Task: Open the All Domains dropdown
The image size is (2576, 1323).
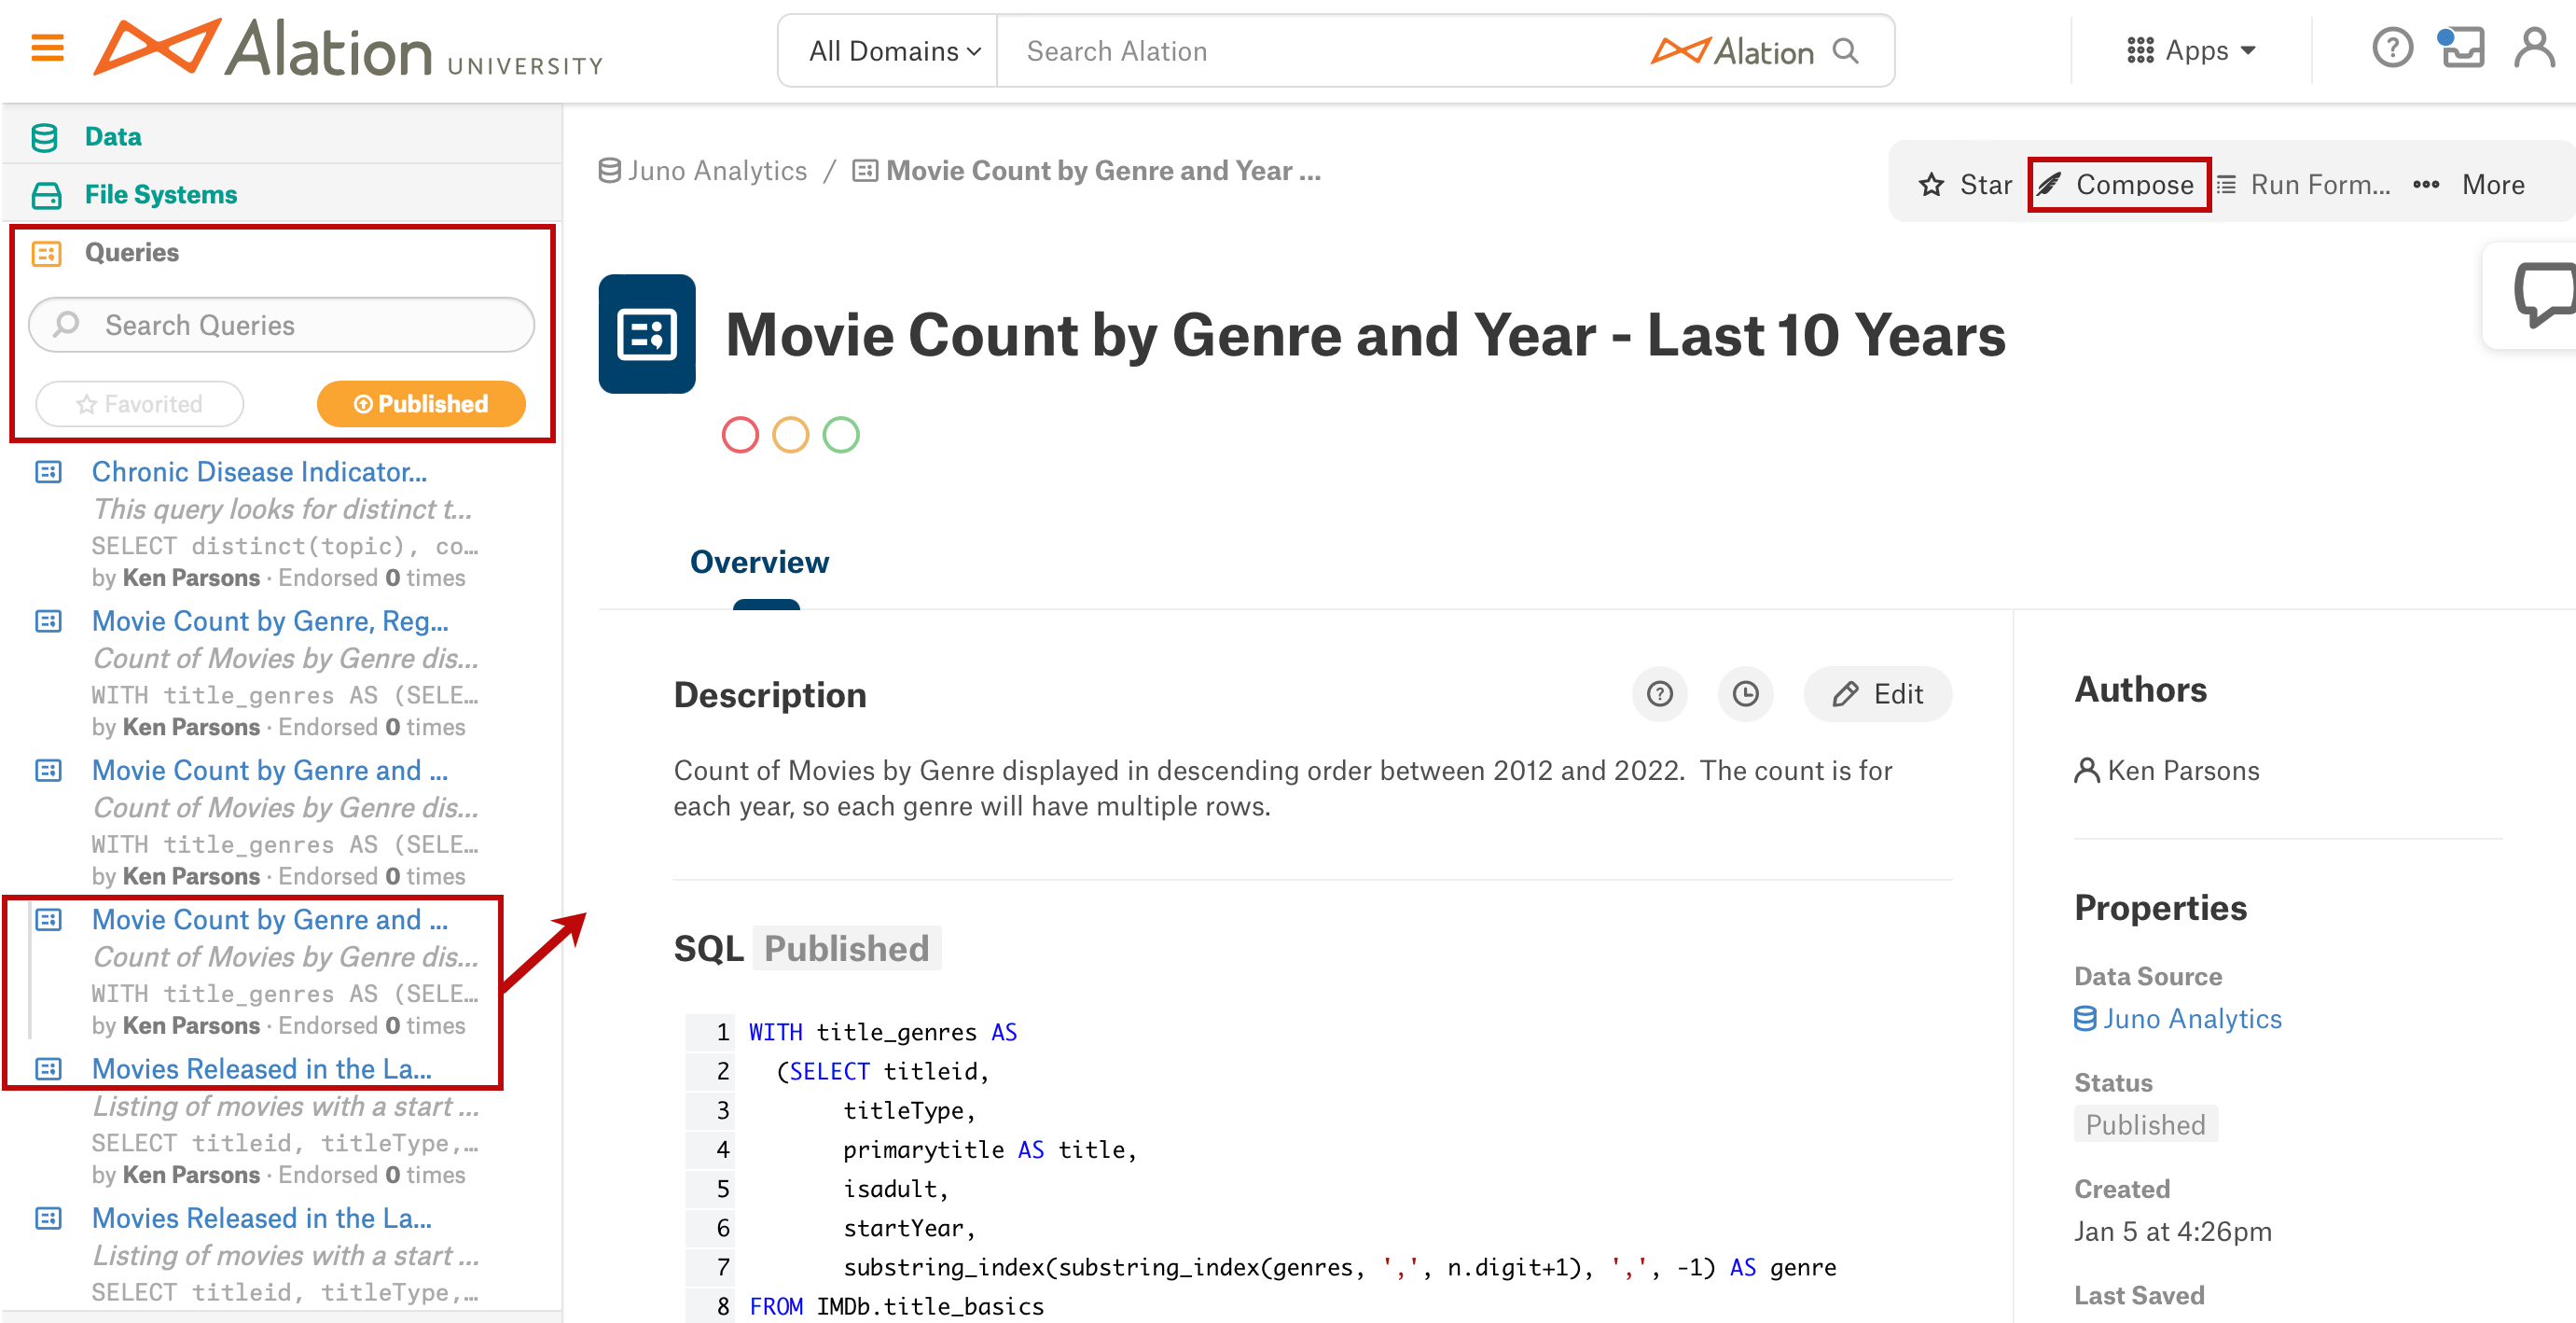Action: tap(894, 51)
